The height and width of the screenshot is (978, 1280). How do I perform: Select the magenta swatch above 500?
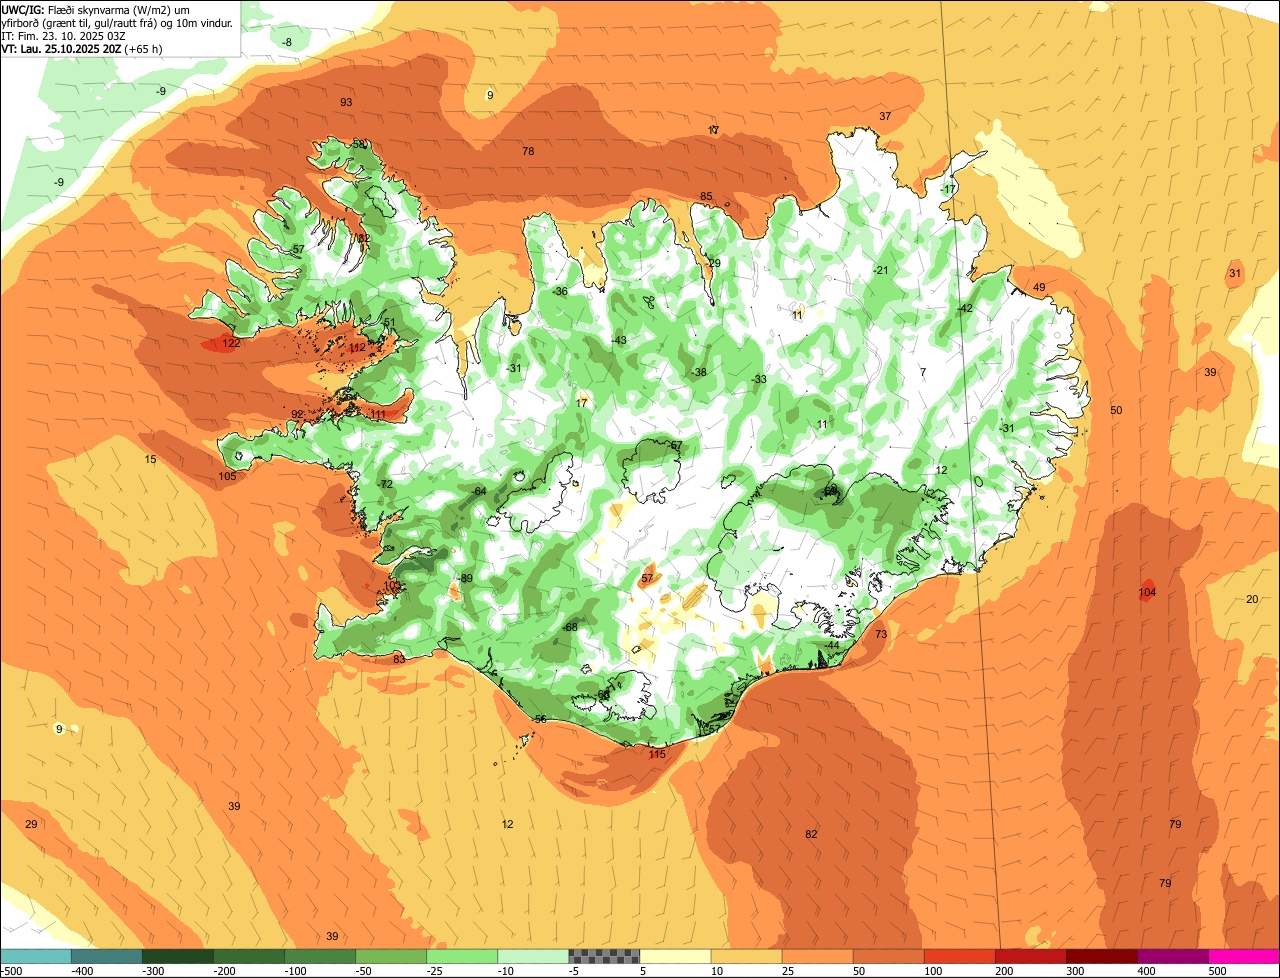1244,956
